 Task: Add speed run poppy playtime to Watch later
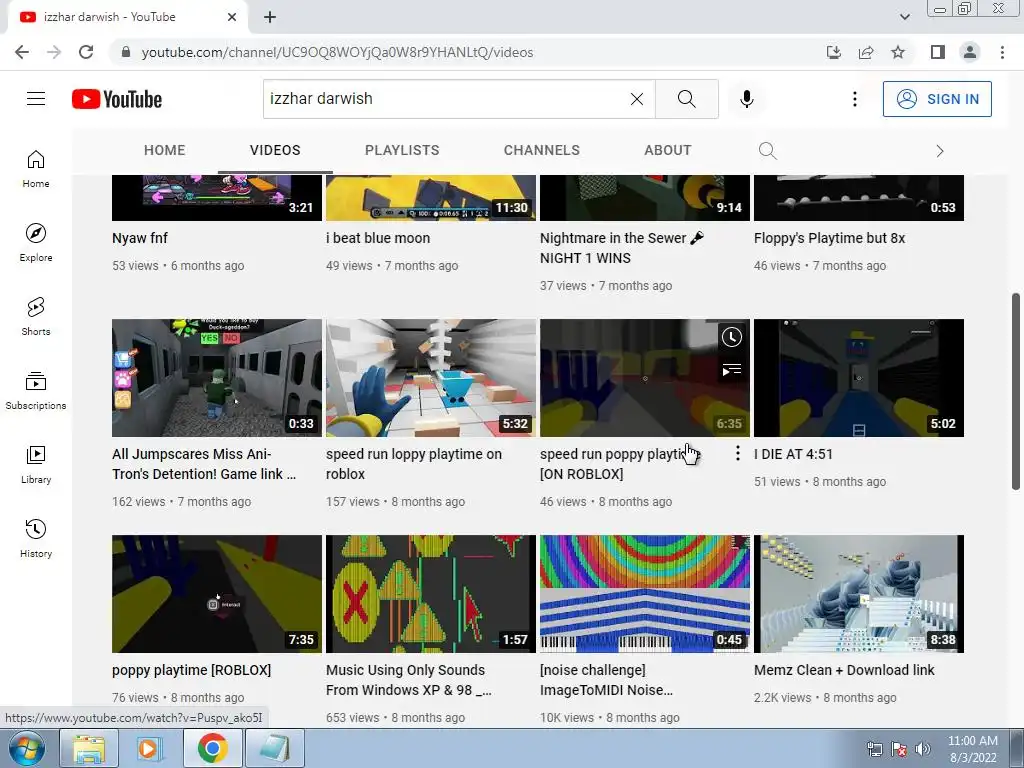[731, 337]
